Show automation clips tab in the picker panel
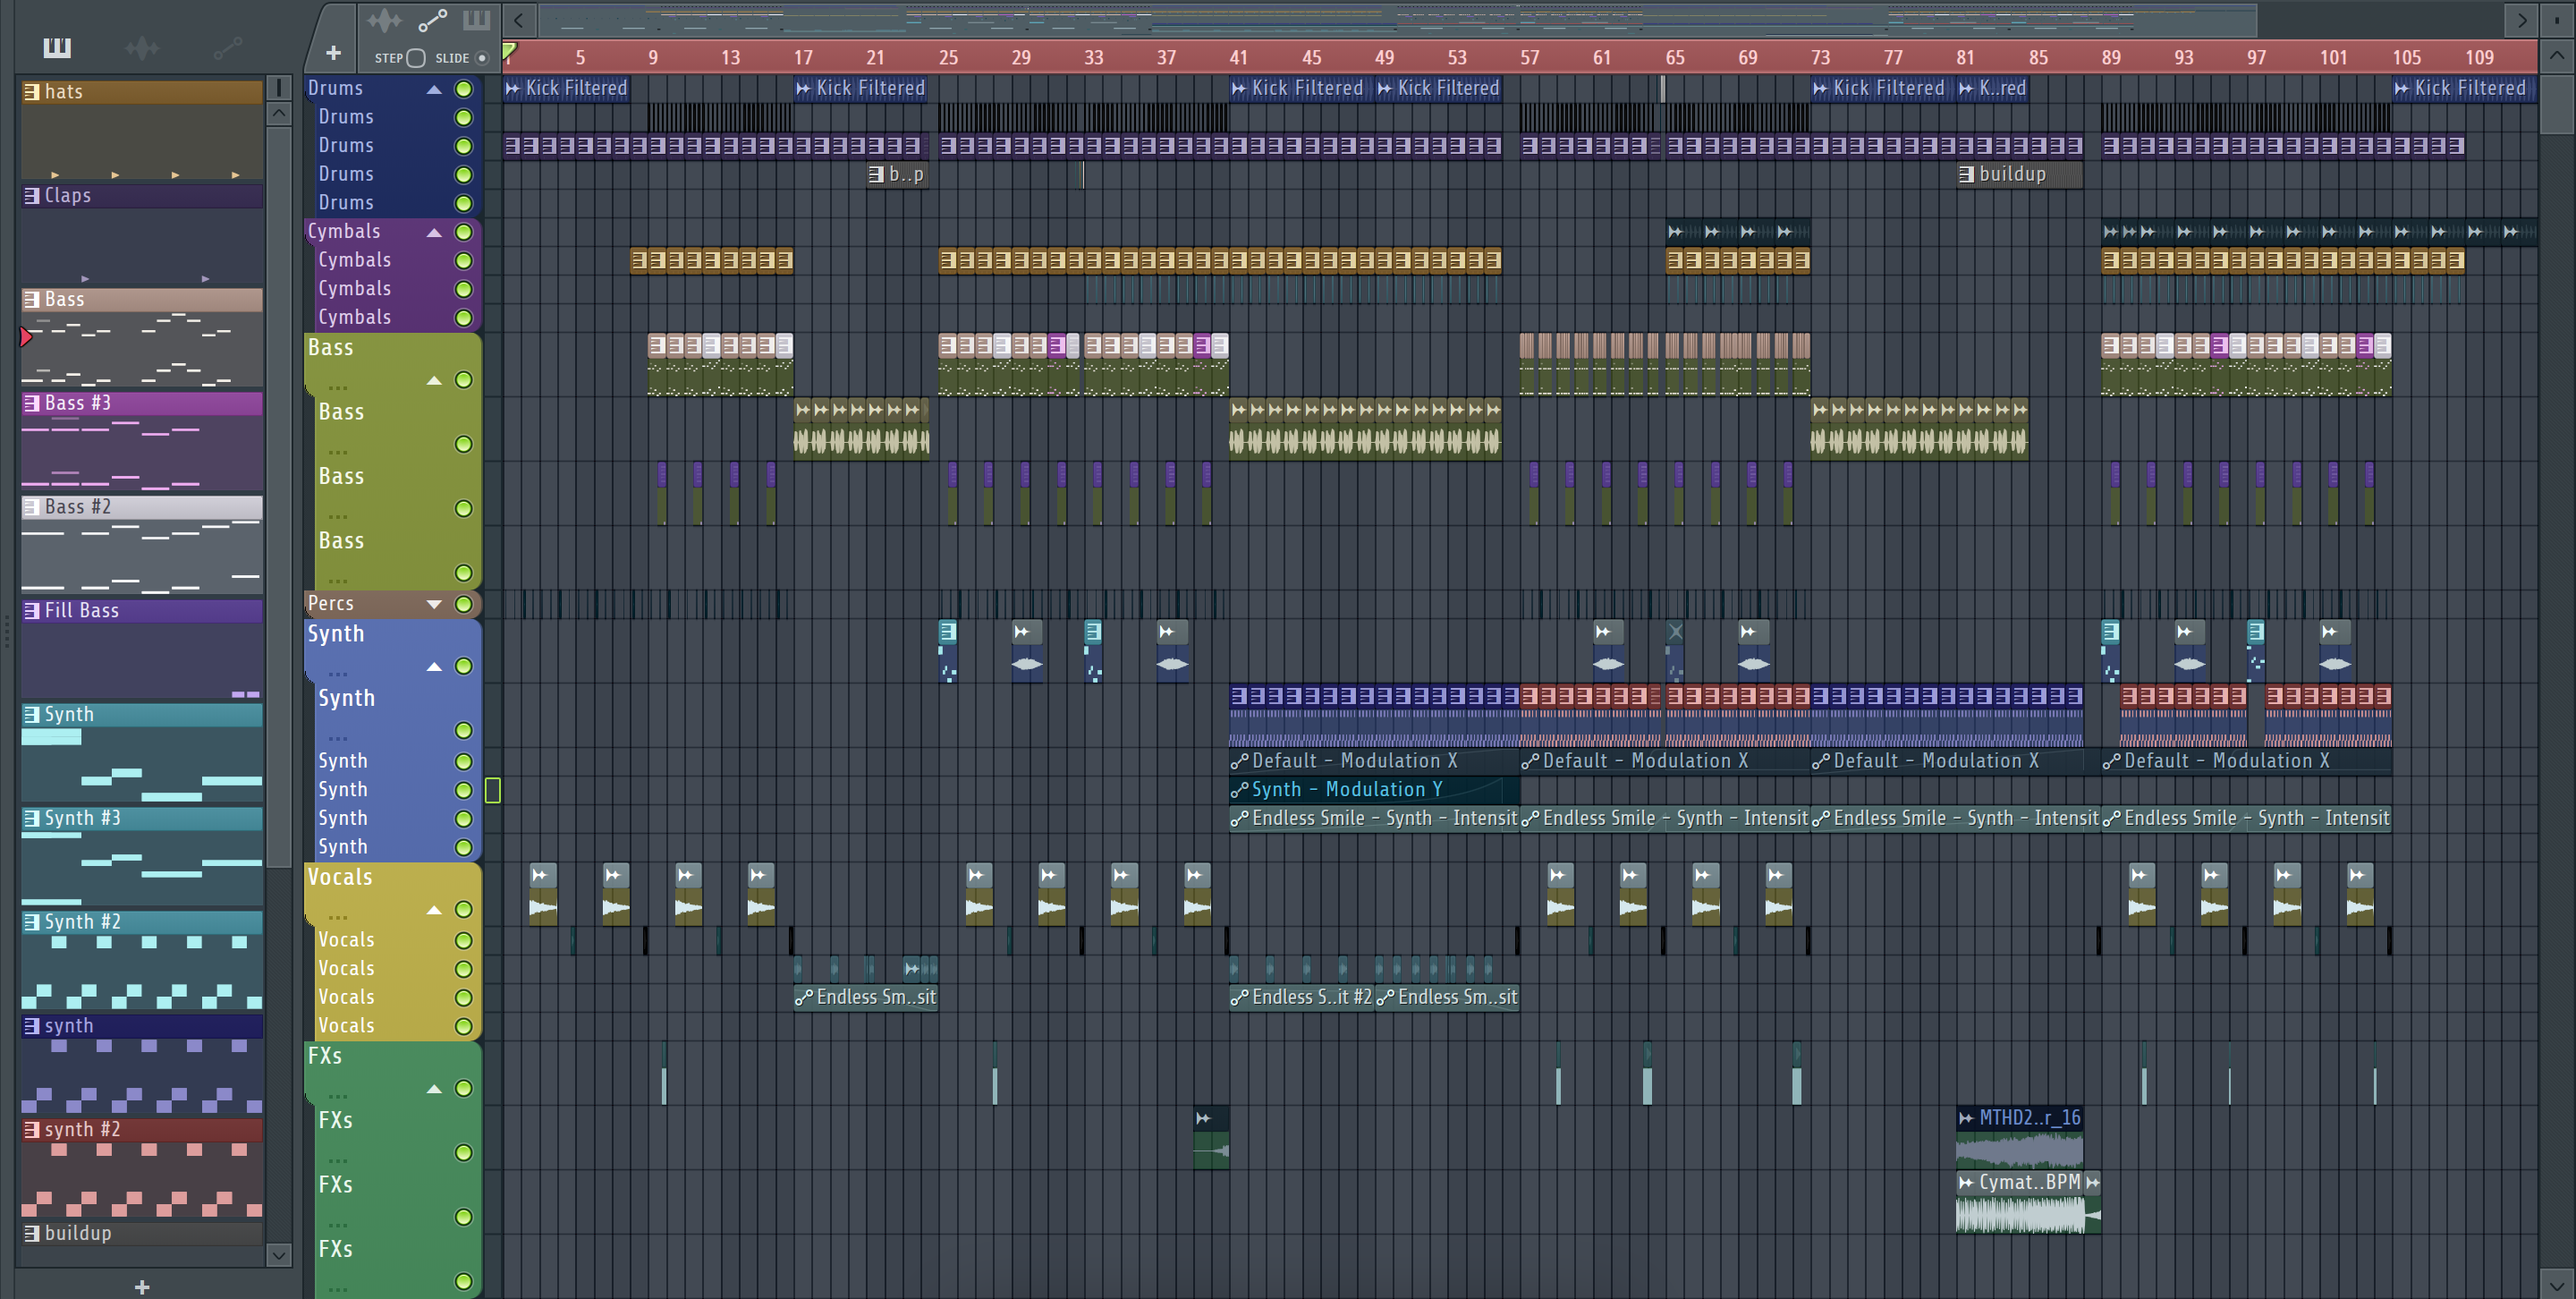Viewport: 2576px width, 1299px height. tap(227, 47)
